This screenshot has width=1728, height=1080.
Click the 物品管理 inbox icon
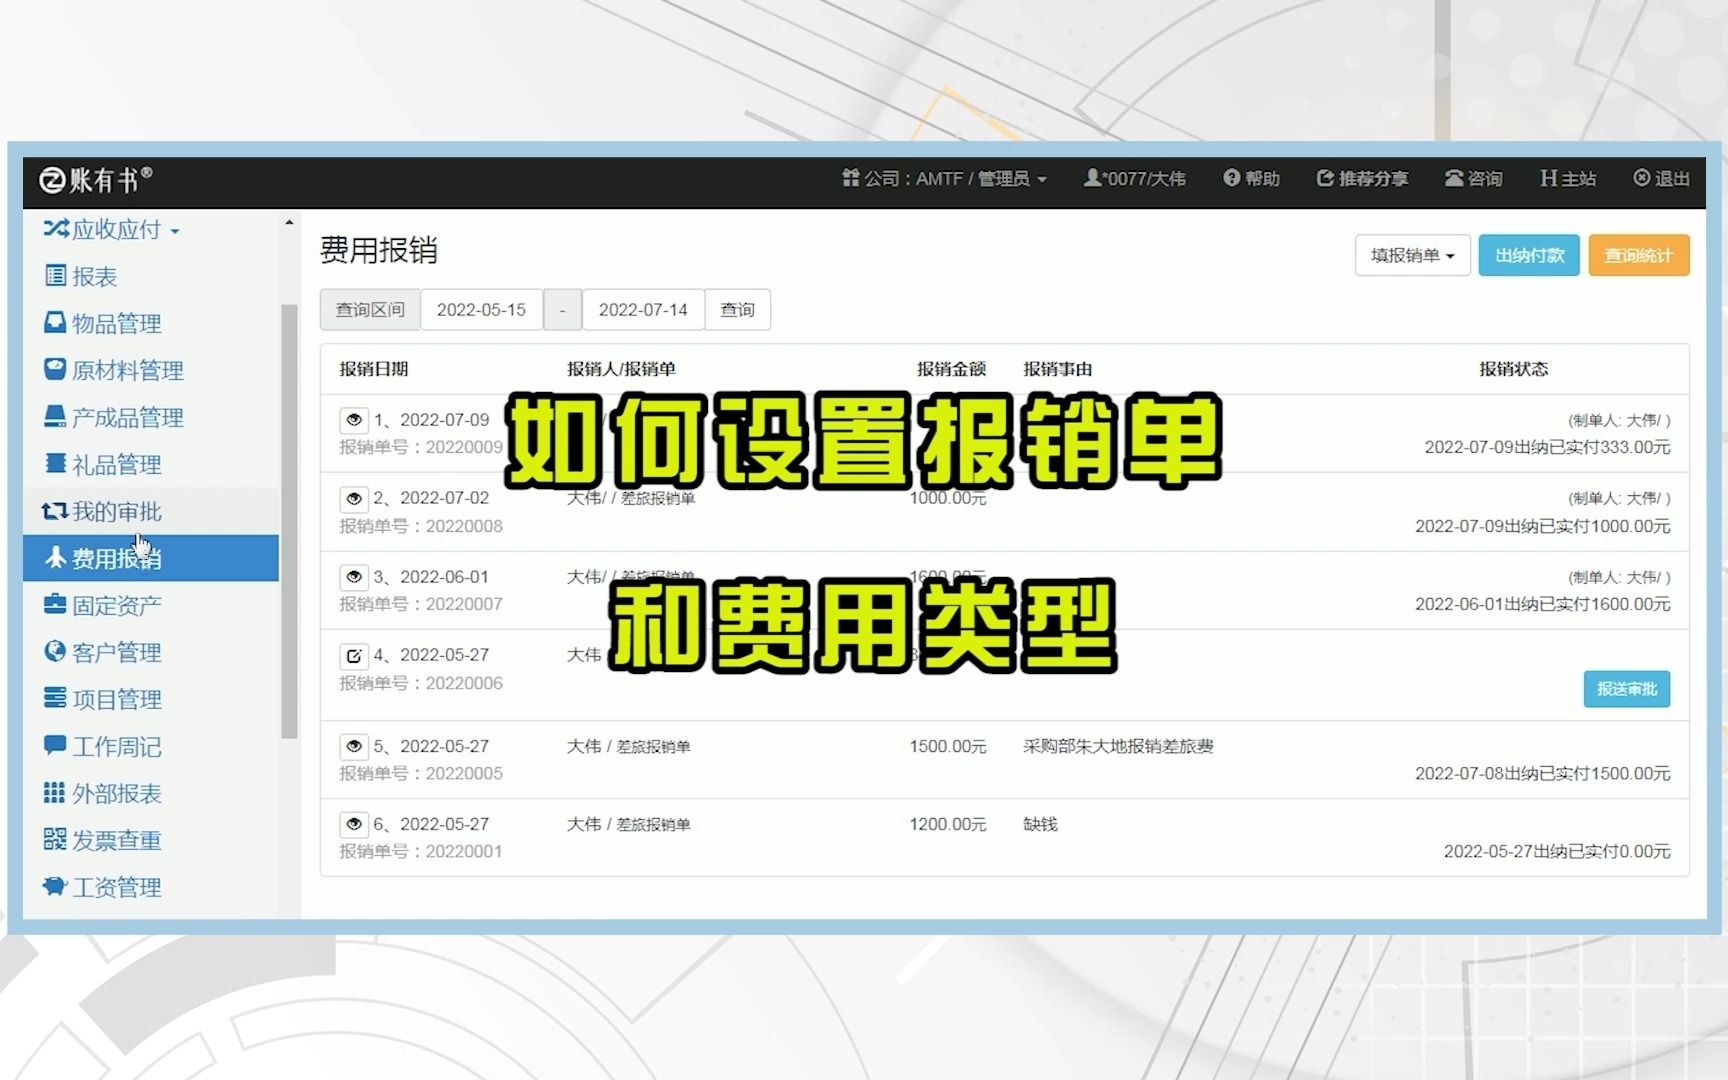coord(55,322)
